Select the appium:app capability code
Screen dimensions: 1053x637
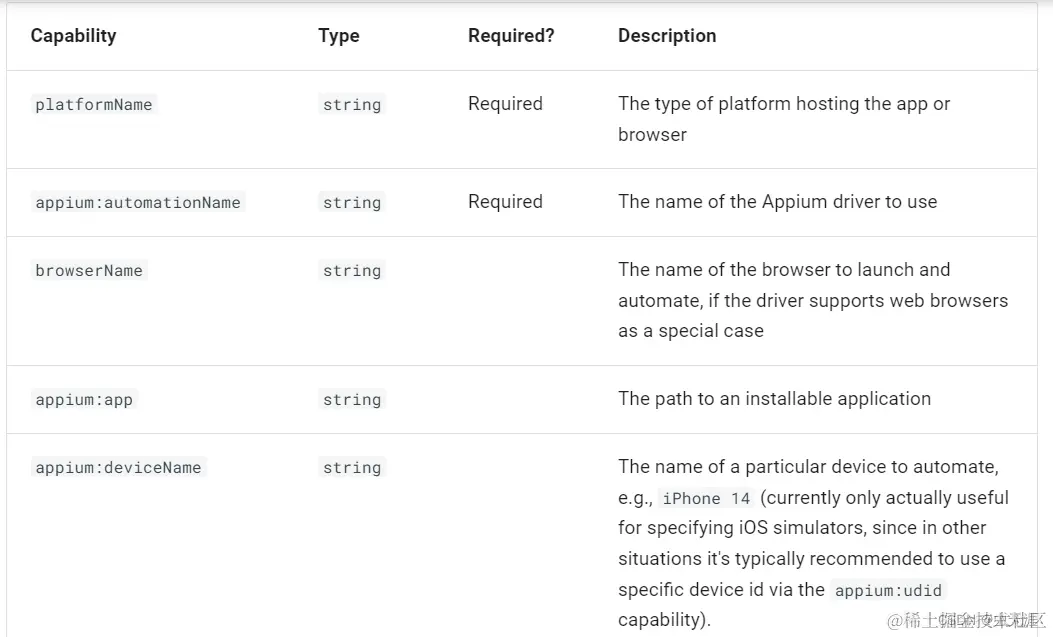(x=84, y=400)
